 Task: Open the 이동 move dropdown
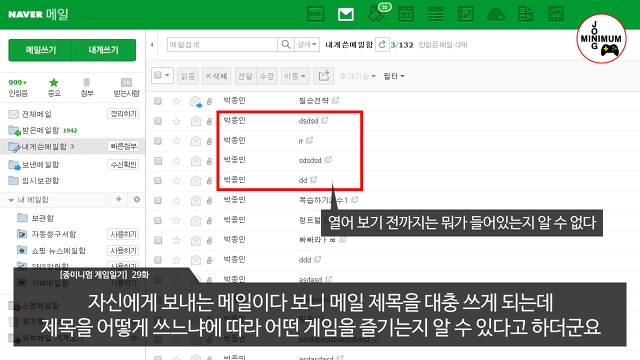[295, 76]
